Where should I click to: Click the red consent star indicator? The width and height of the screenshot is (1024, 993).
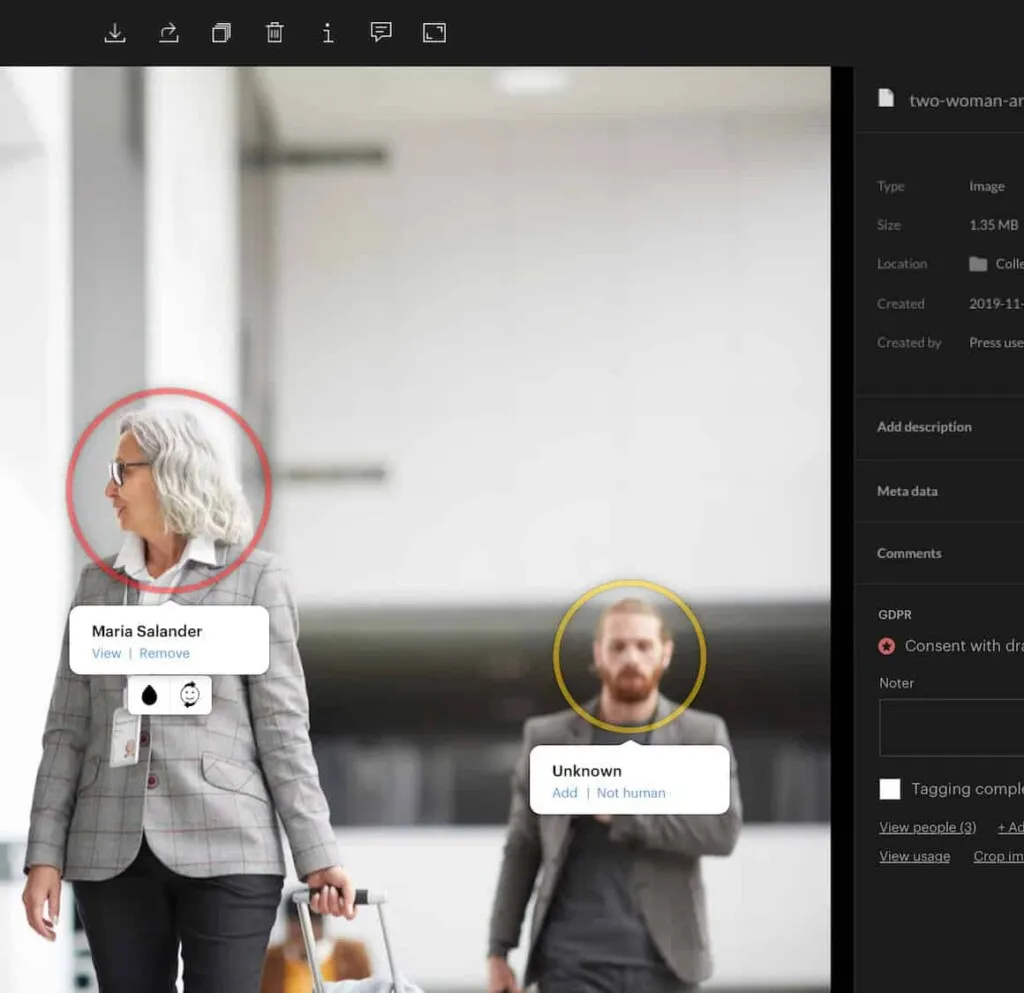point(886,646)
